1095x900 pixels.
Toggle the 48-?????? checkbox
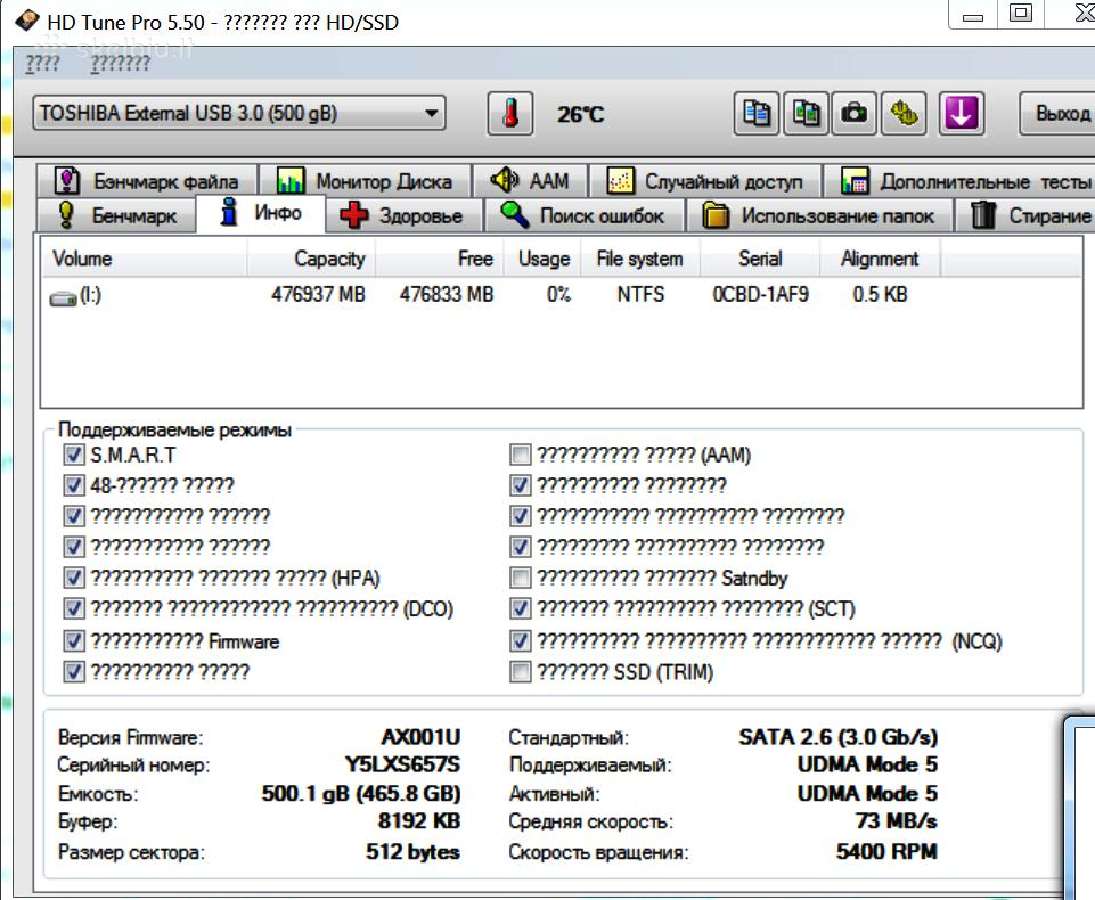[x=73, y=485]
